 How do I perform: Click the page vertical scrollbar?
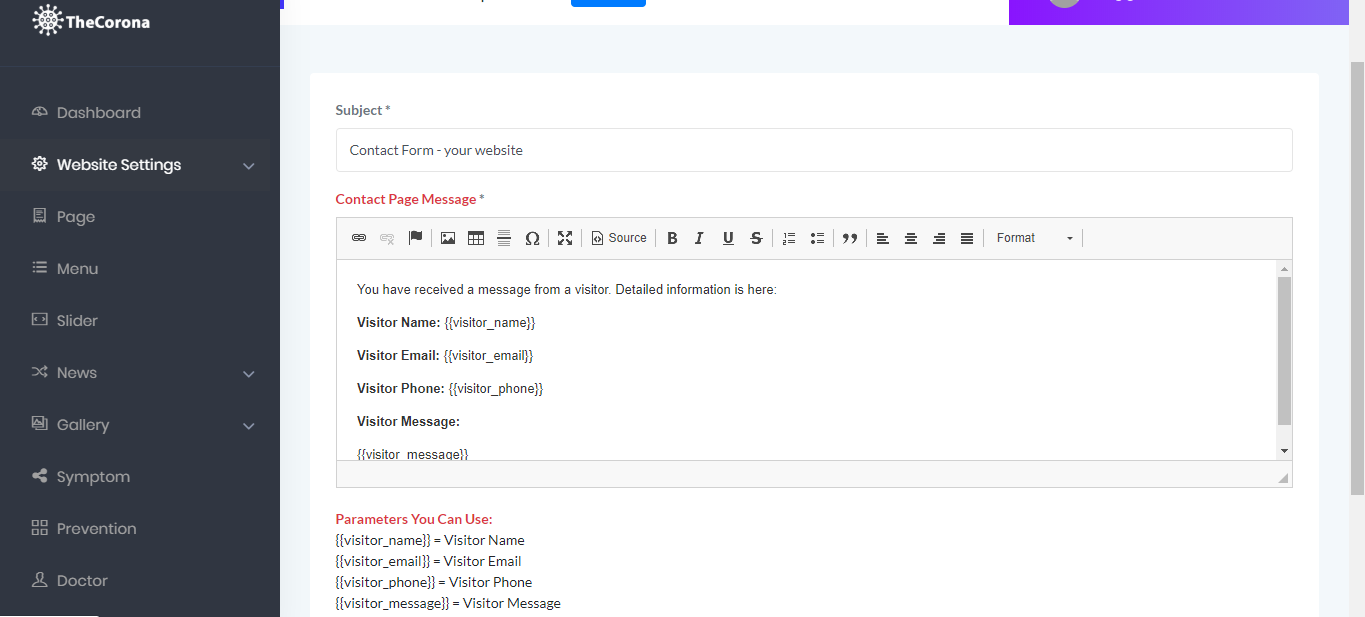click(x=1357, y=278)
